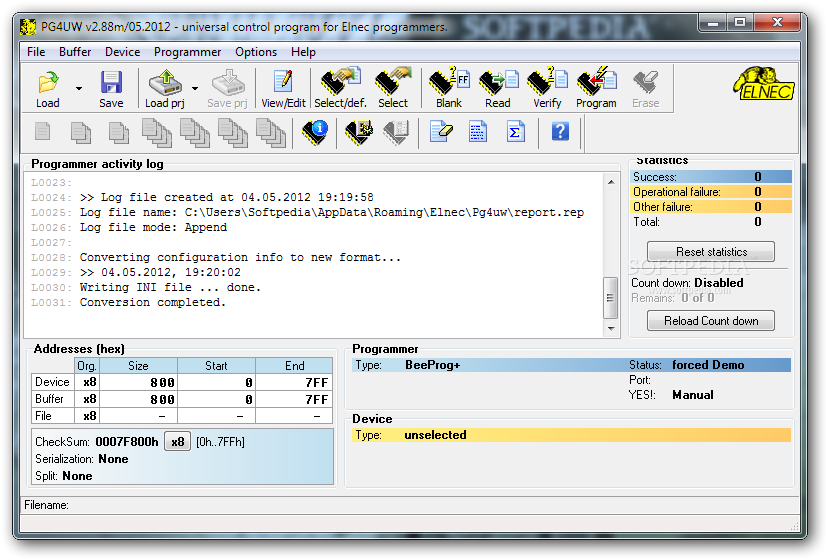Click the activity log scrollbar thumb

pyautogui.click(x=610, y=298)
